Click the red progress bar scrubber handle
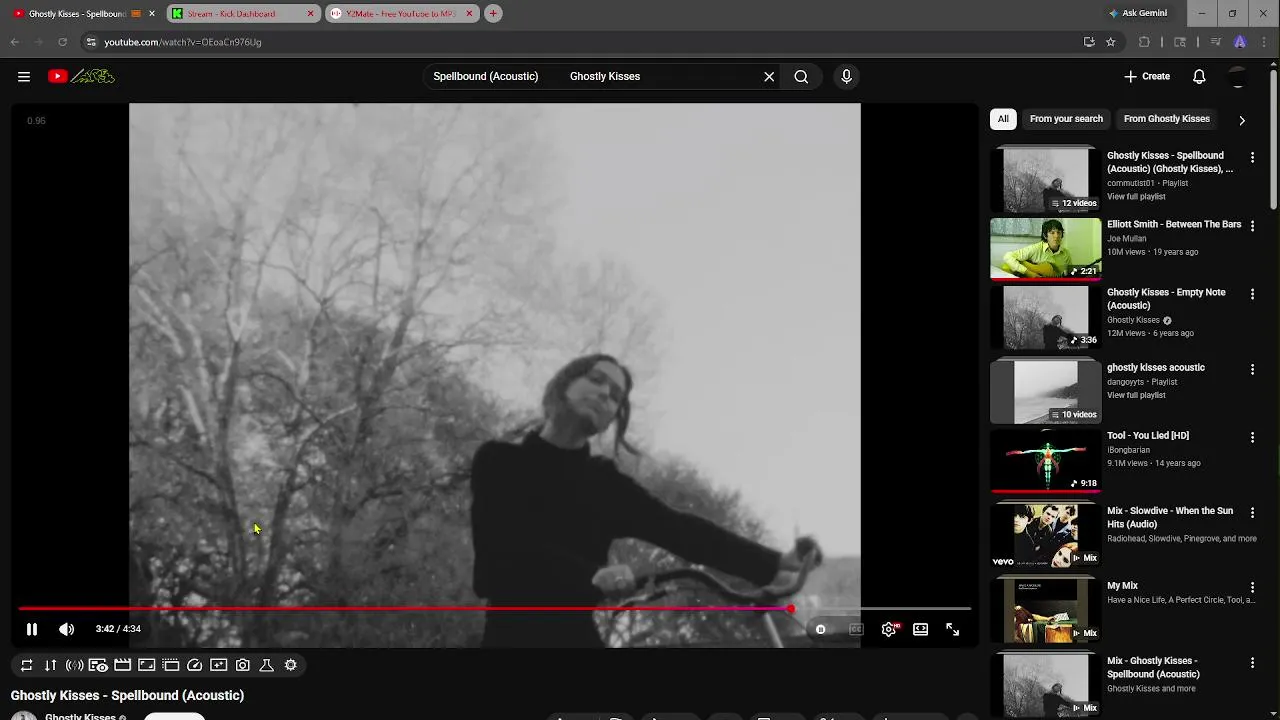This screenshot has height=720, width=1280. tap(790, 608)
